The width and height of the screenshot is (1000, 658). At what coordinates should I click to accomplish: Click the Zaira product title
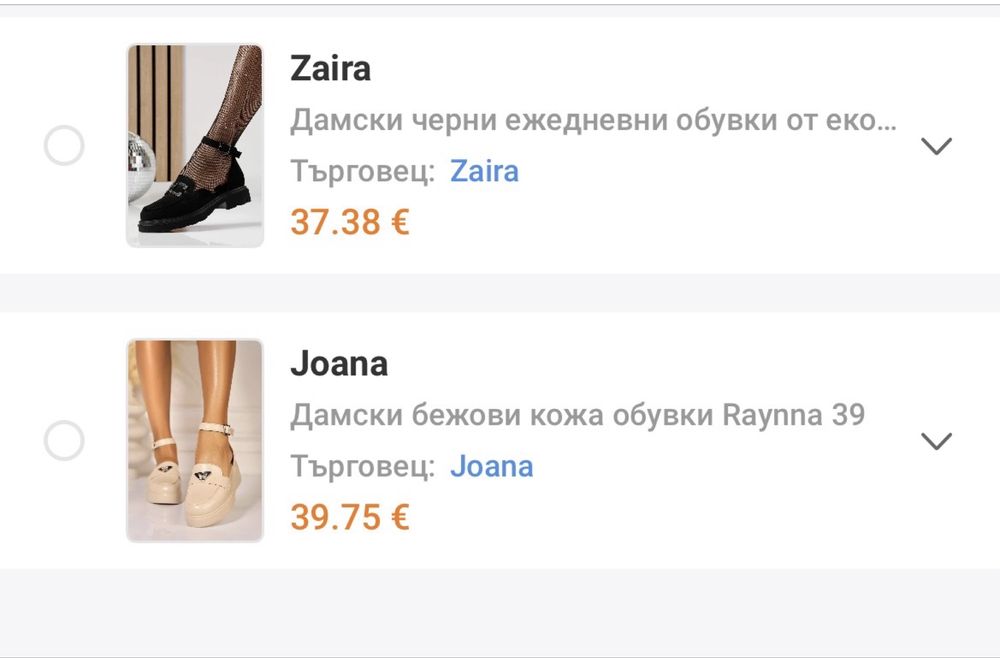coord(330,69)
